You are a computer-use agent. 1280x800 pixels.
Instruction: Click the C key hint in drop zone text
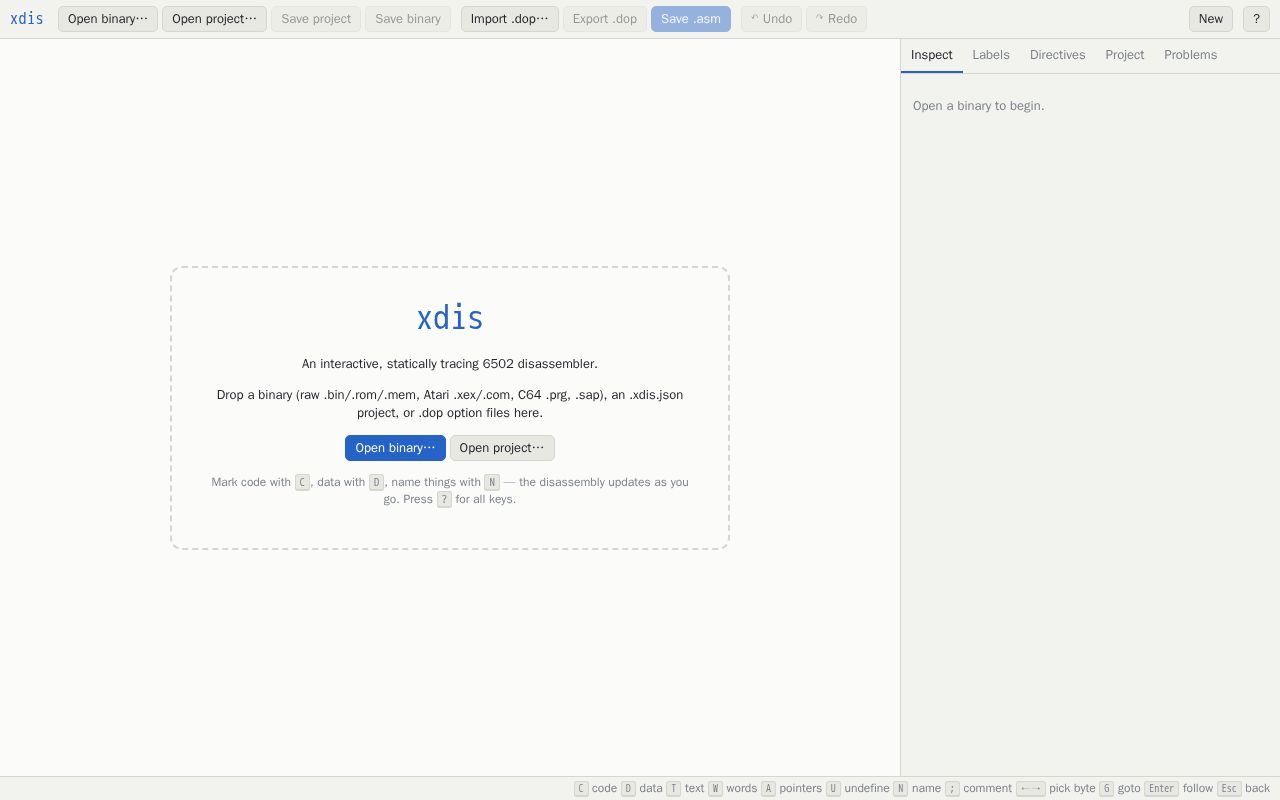(x=302, y=482)
